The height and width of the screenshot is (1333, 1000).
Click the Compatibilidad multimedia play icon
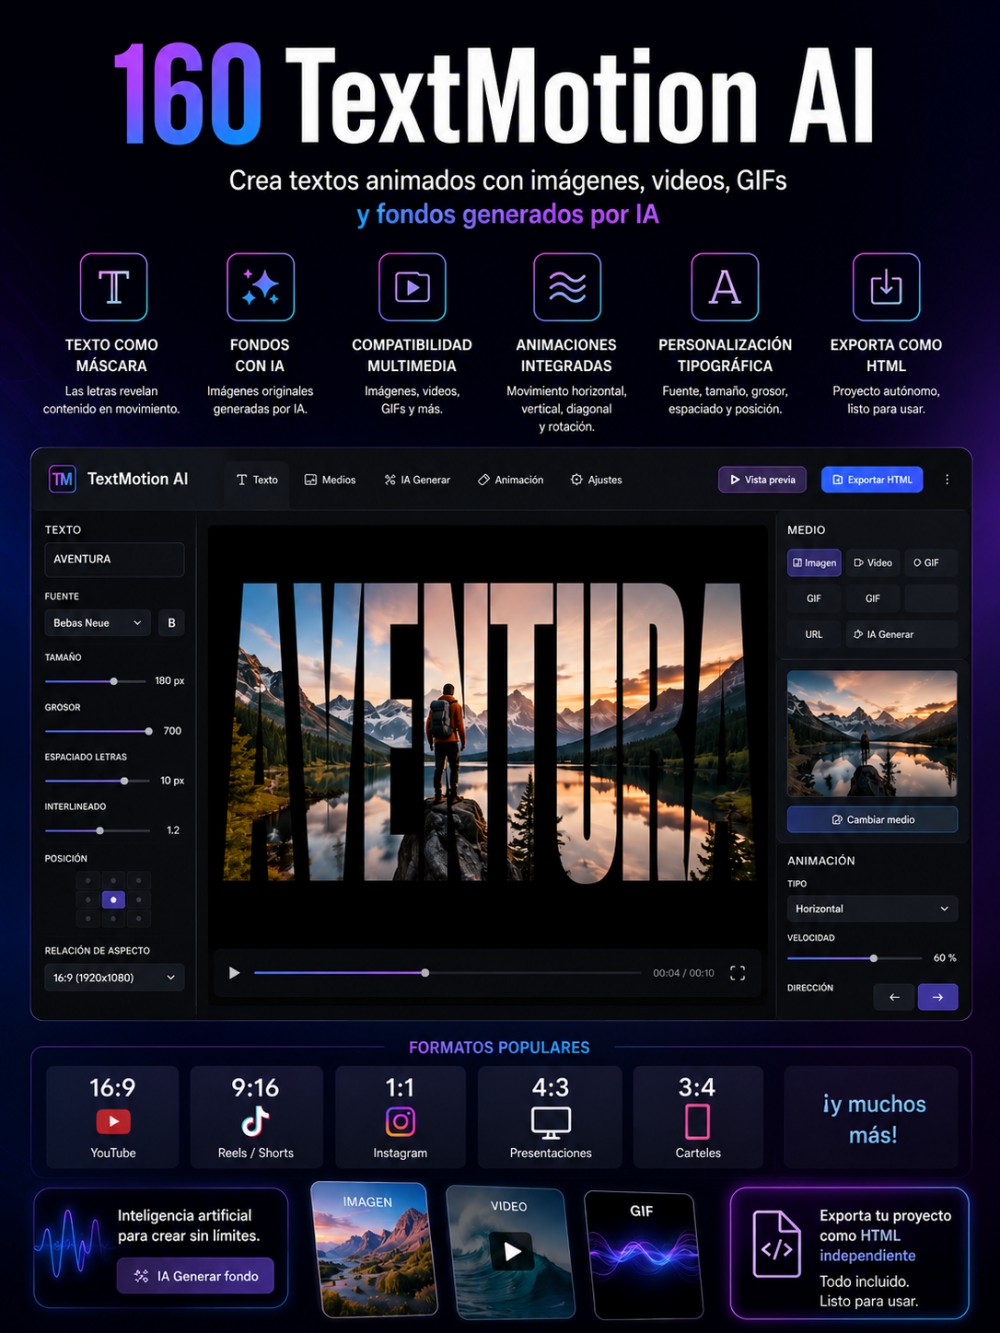[412, 287]
